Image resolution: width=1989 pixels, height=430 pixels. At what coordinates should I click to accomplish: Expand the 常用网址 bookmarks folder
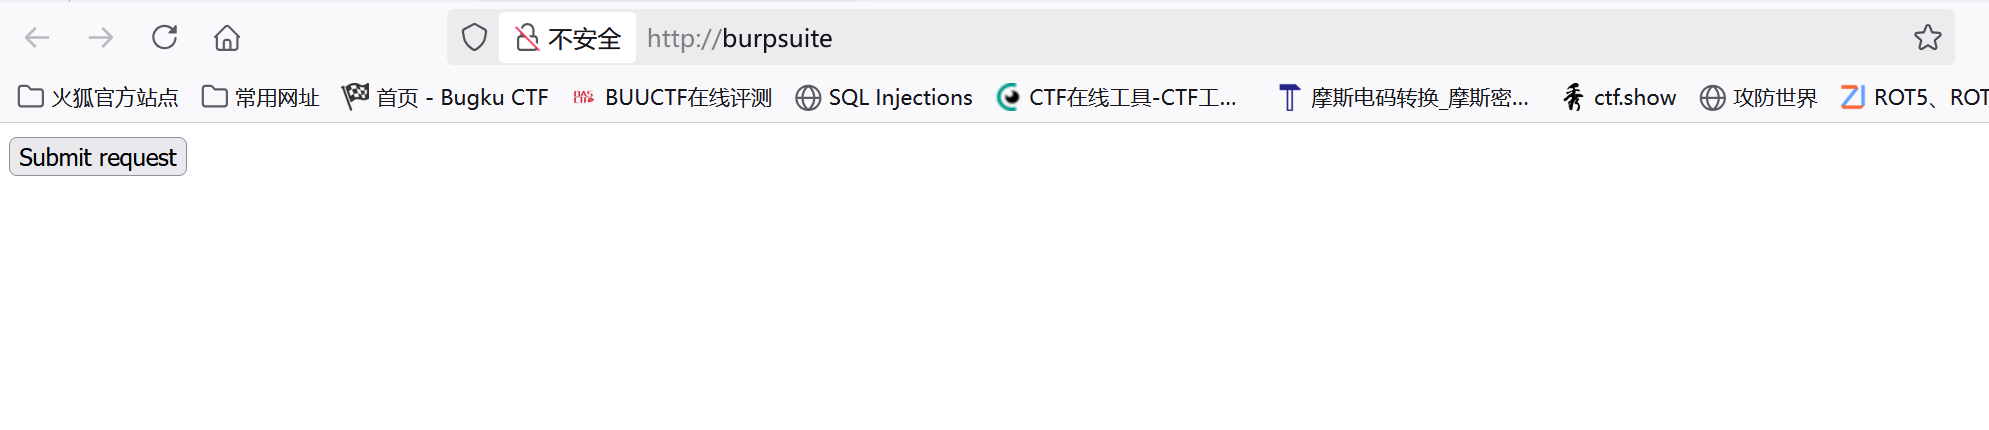click(261, 97)
